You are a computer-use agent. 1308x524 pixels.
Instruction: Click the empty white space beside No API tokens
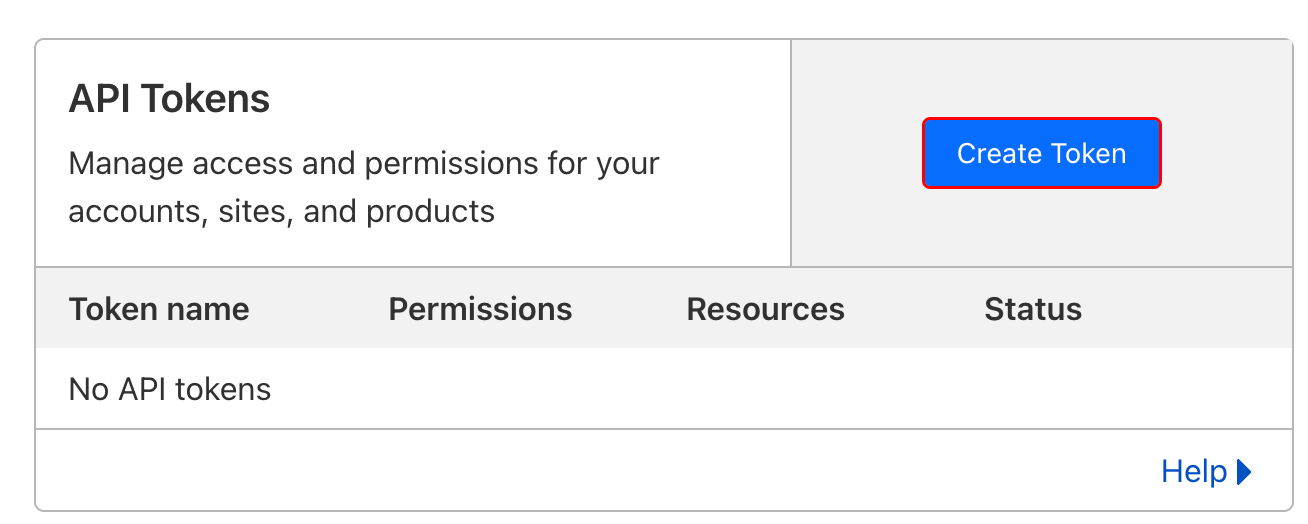point(781,388)
